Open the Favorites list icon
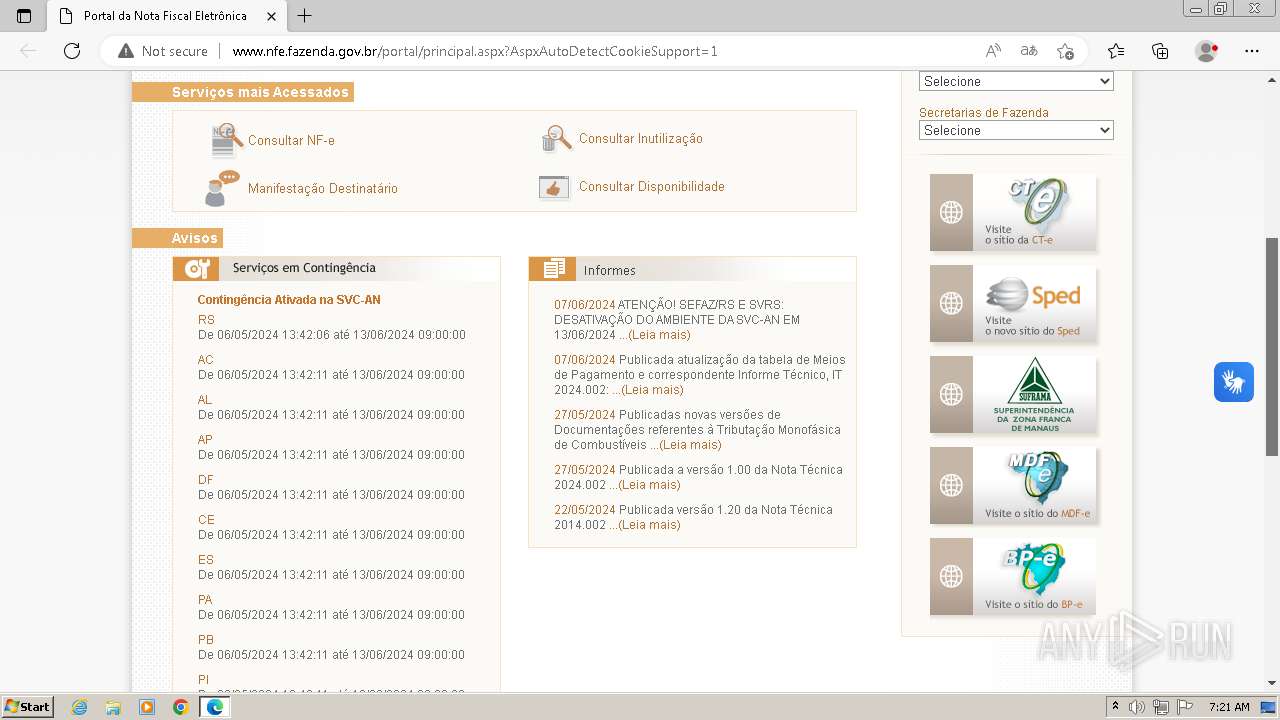The width and height of the screenshot is (1280, 720). [x=1116, y=51]
